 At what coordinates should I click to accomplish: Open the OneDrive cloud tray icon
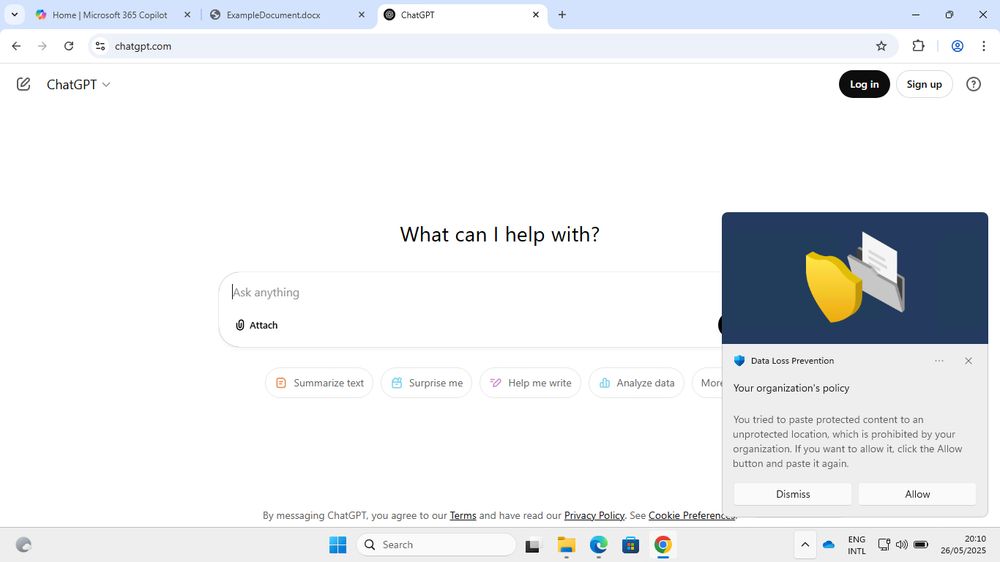[828, 545]
